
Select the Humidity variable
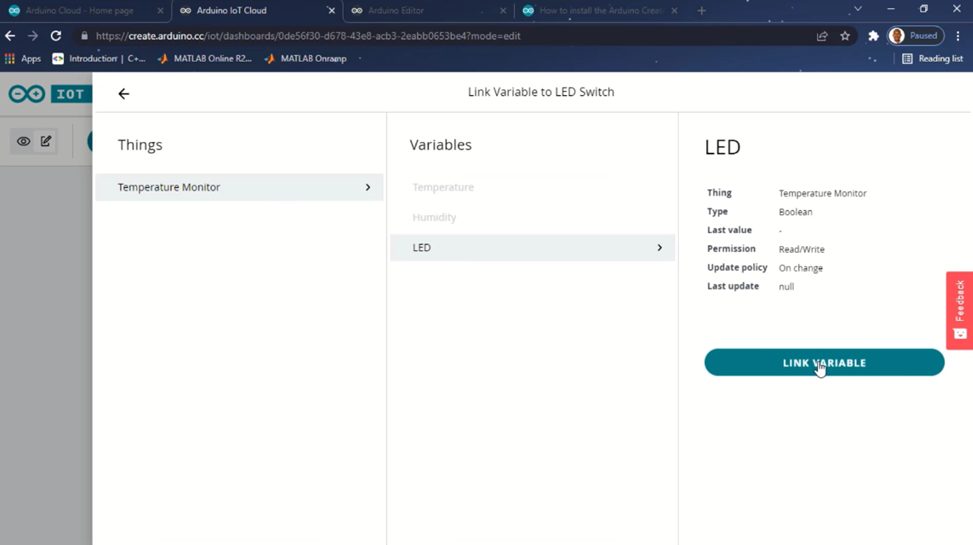434,217
